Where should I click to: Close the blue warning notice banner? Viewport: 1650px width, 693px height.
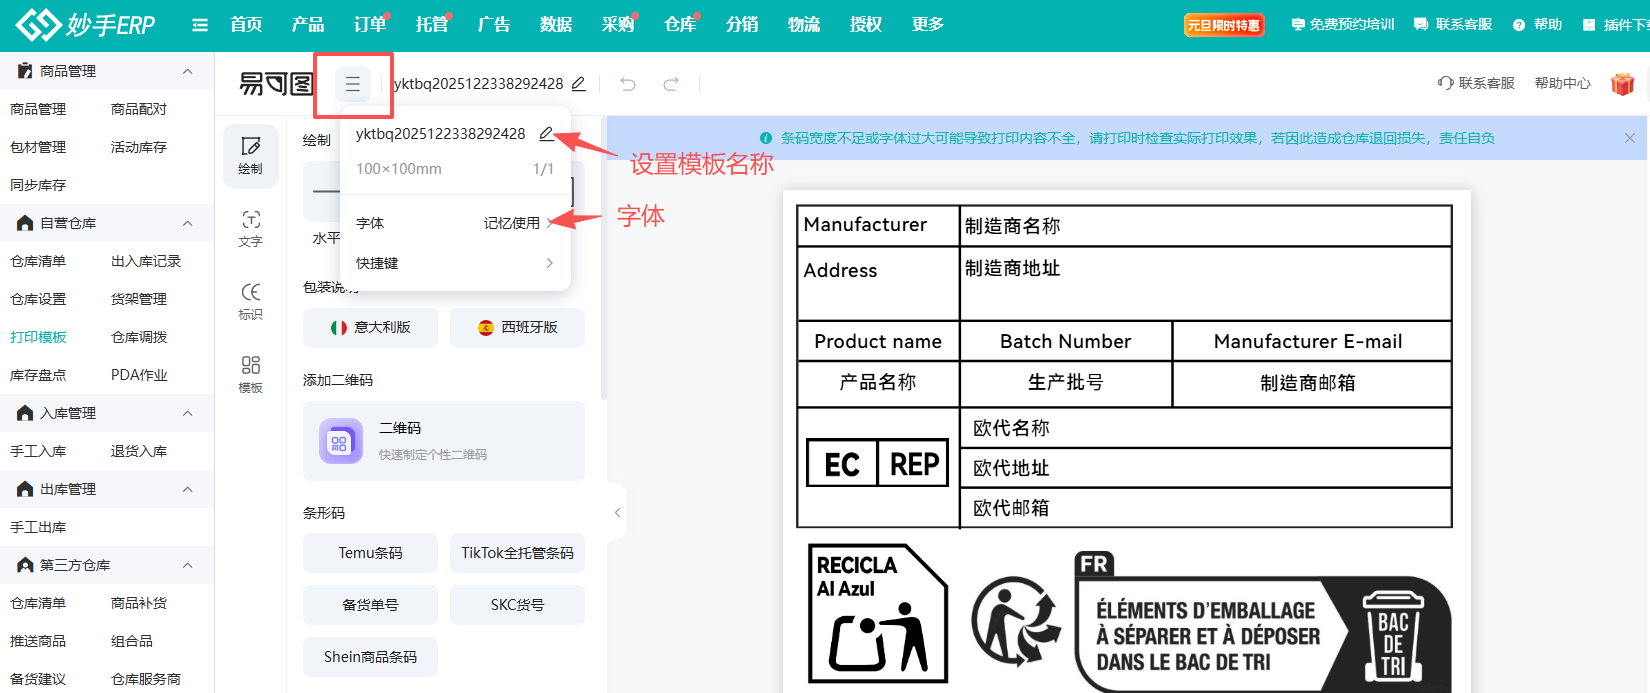pos(1630,138)
